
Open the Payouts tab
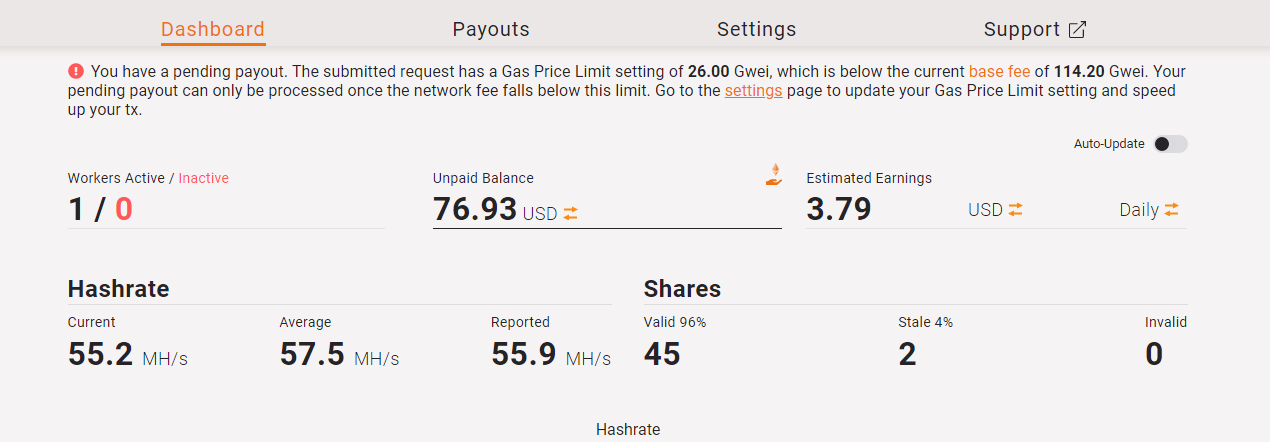(x=490, y=29)
